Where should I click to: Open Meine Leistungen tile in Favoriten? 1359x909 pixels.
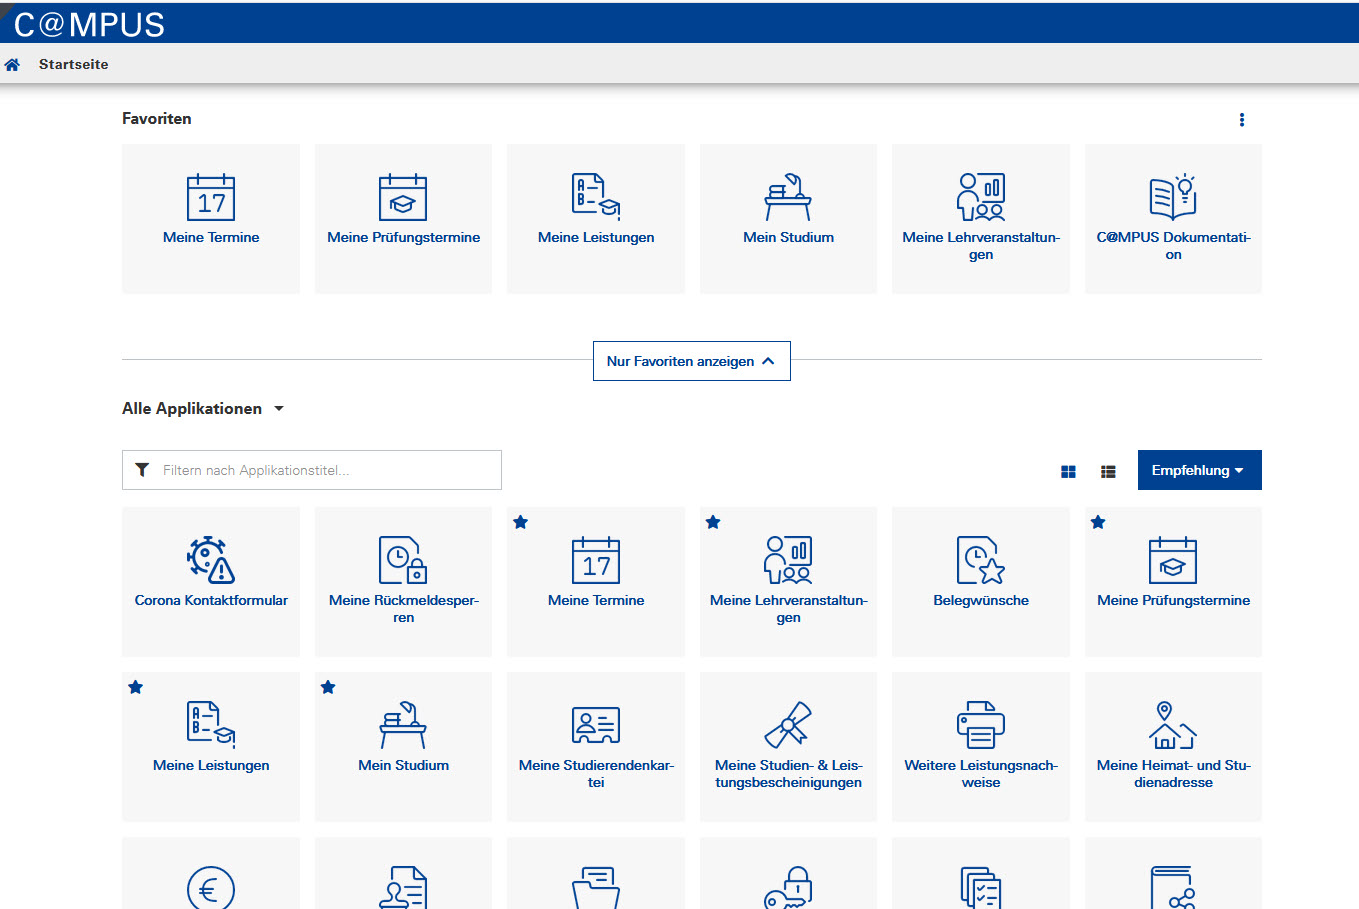click(596, 219)
